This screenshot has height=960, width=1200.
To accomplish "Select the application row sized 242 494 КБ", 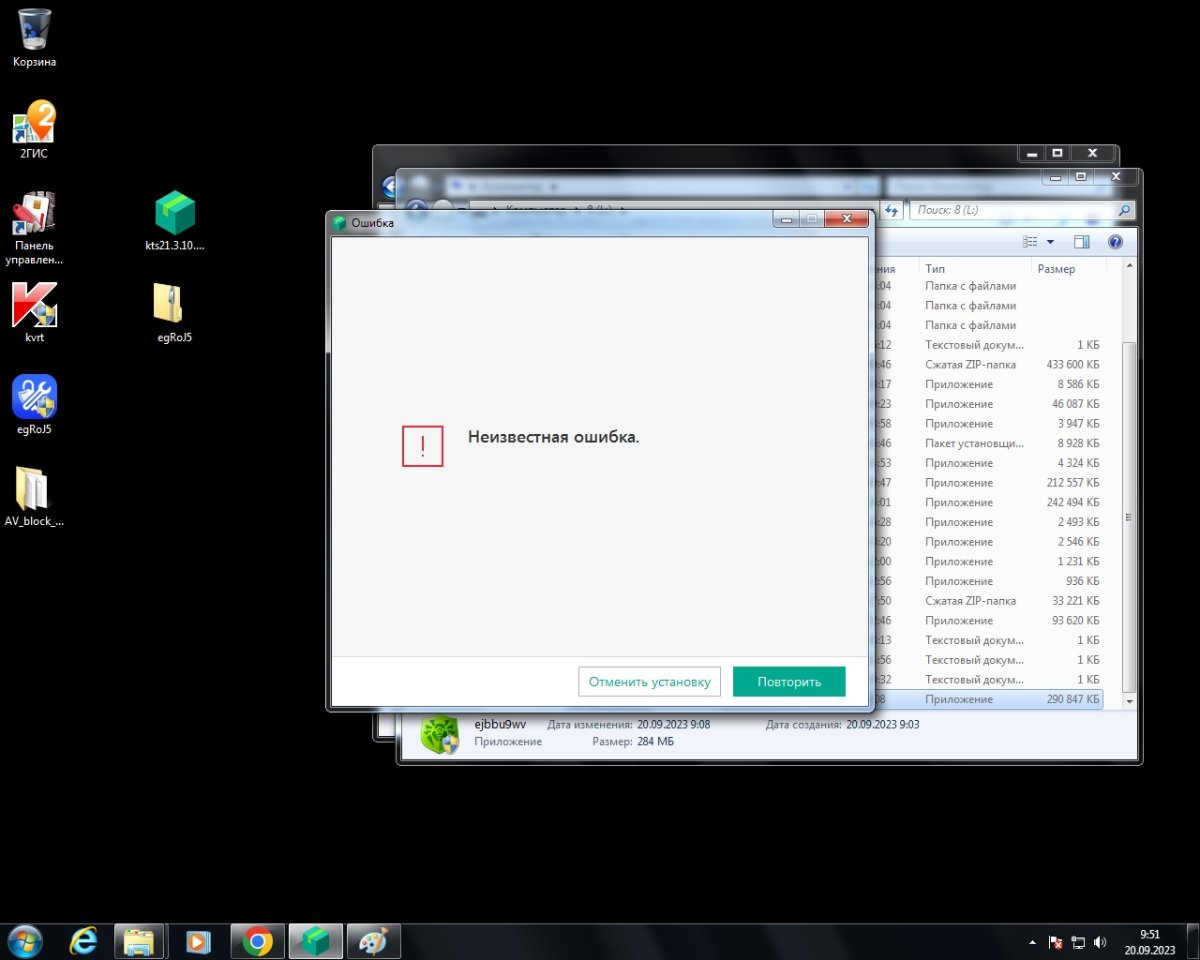I will pyautogui.click(x=988, y=502).
